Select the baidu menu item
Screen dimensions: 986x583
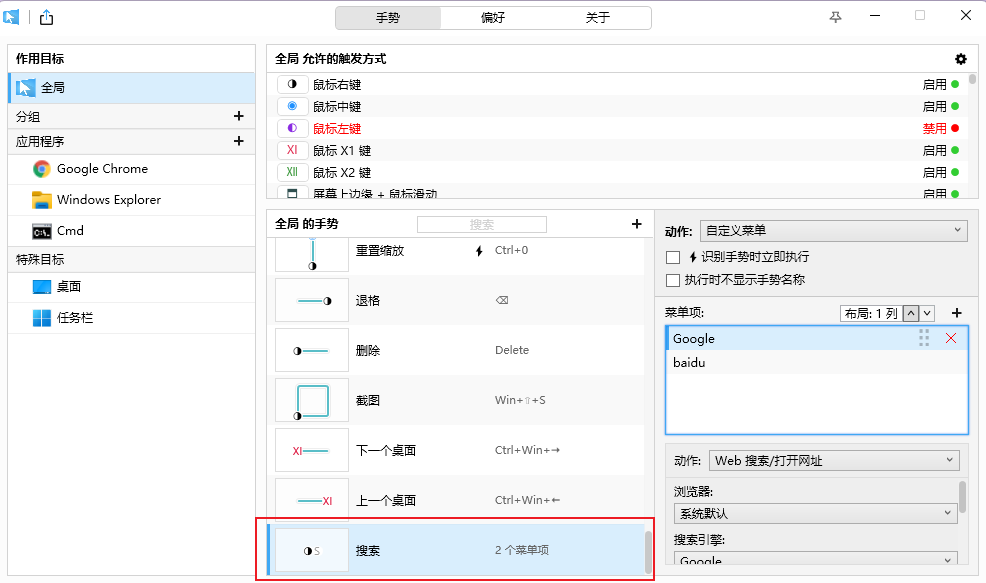point(690,363)
